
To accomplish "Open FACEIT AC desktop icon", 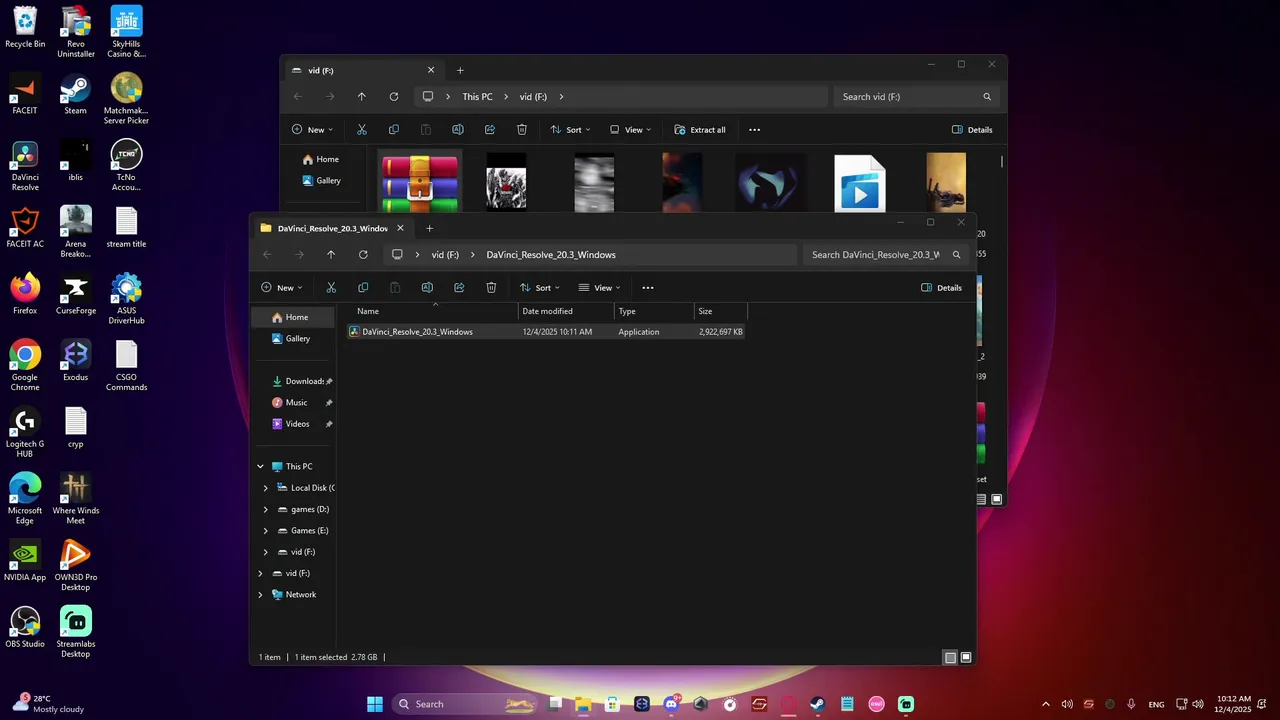I will point(25,228).
